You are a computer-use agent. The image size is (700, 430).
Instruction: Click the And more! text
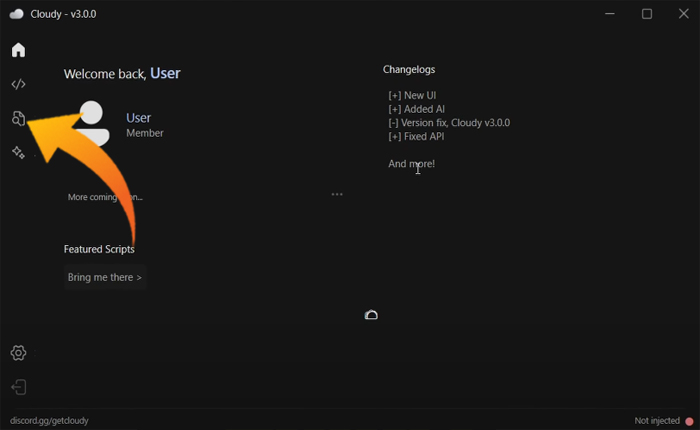click(412, 164)
